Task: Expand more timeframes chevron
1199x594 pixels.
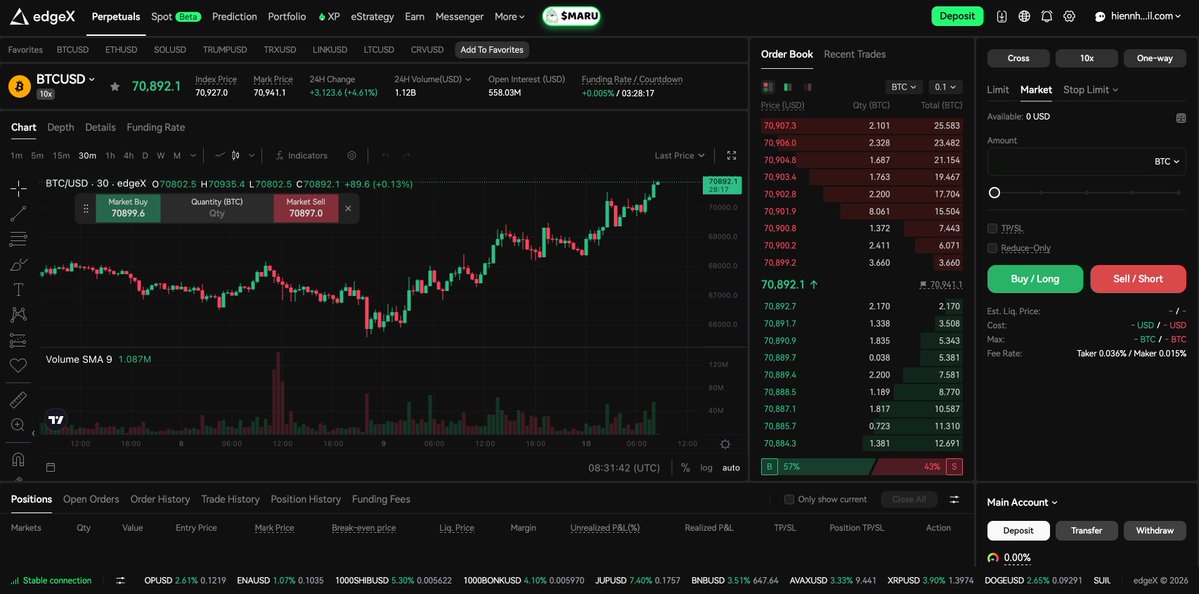Action: point(193,155)
